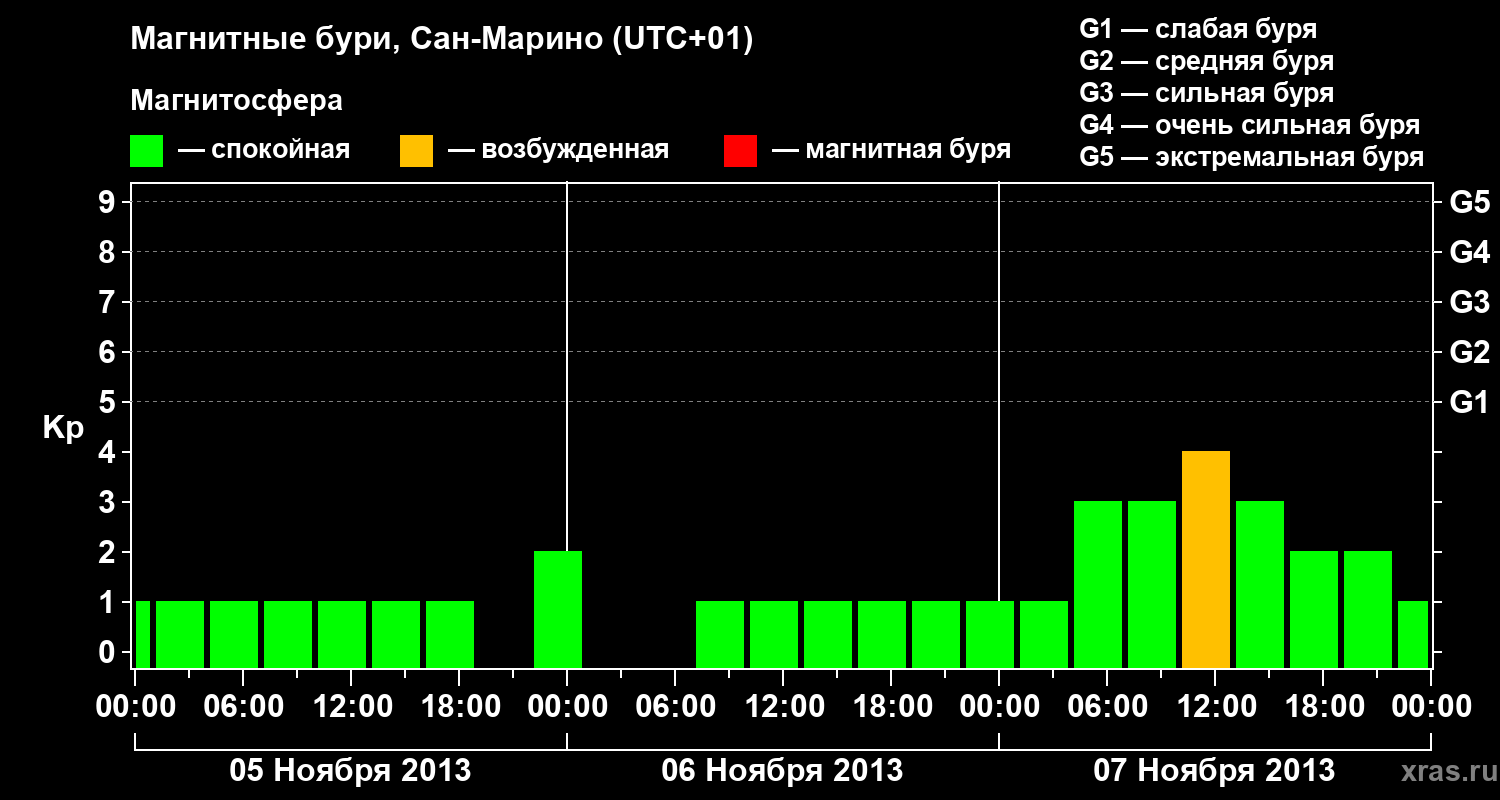Click the G1 label on the right axis

pyautogui.click(x=1469, y=402)
